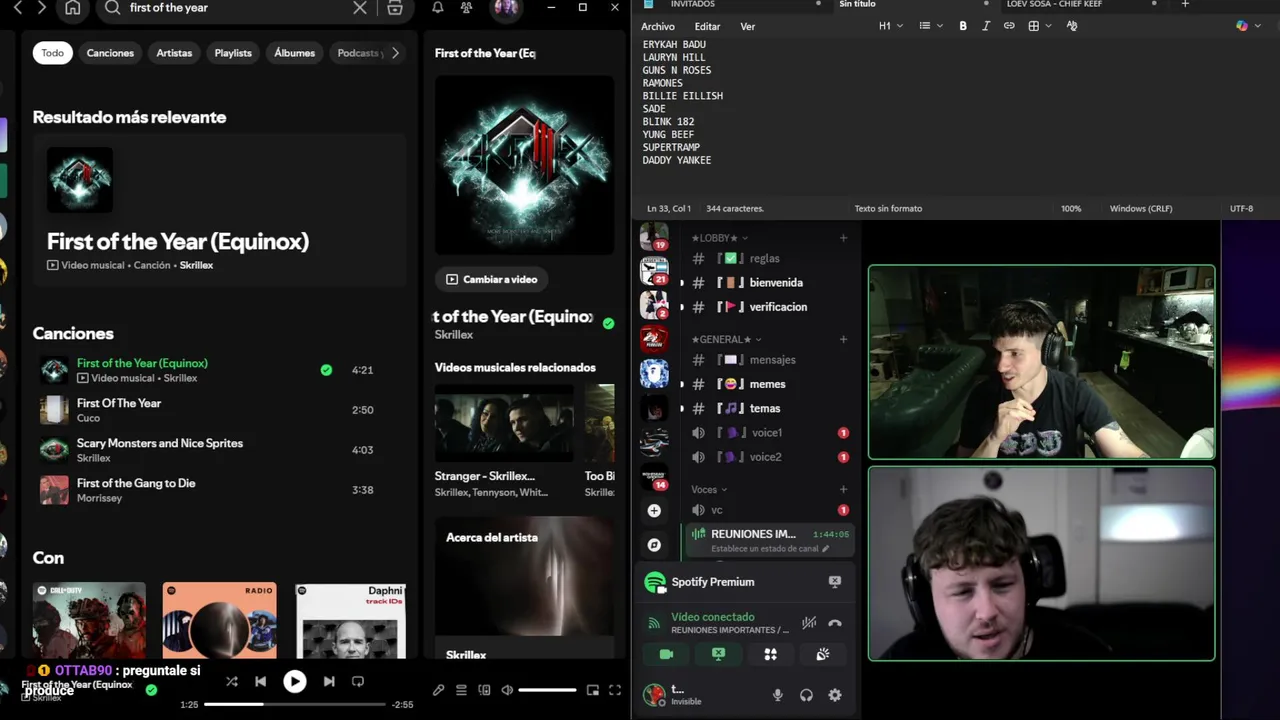Enter Spotify fullscreen mode
This screenshot has width=1280, height=720.
615,690
